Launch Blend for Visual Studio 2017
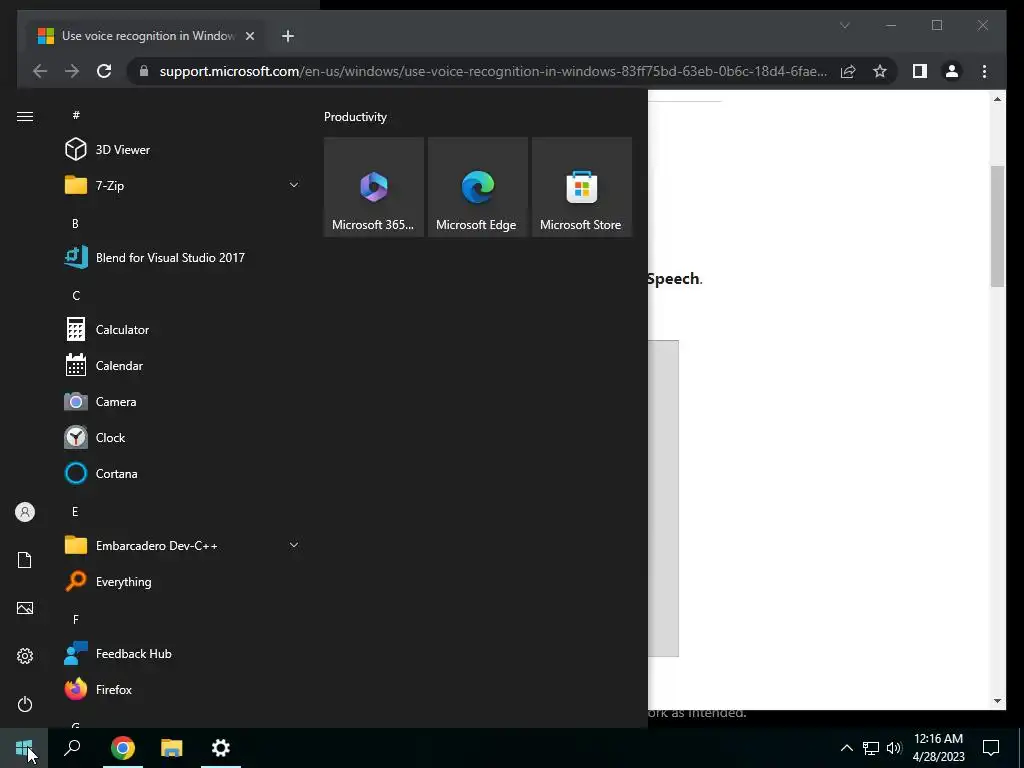 click(183, 257)
